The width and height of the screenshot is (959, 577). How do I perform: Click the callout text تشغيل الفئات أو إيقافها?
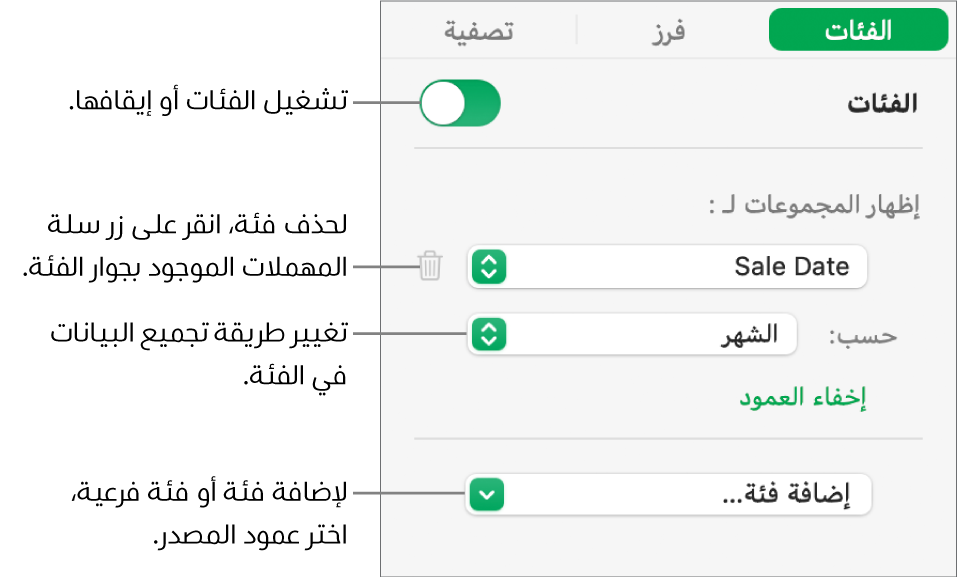[208, 102]
